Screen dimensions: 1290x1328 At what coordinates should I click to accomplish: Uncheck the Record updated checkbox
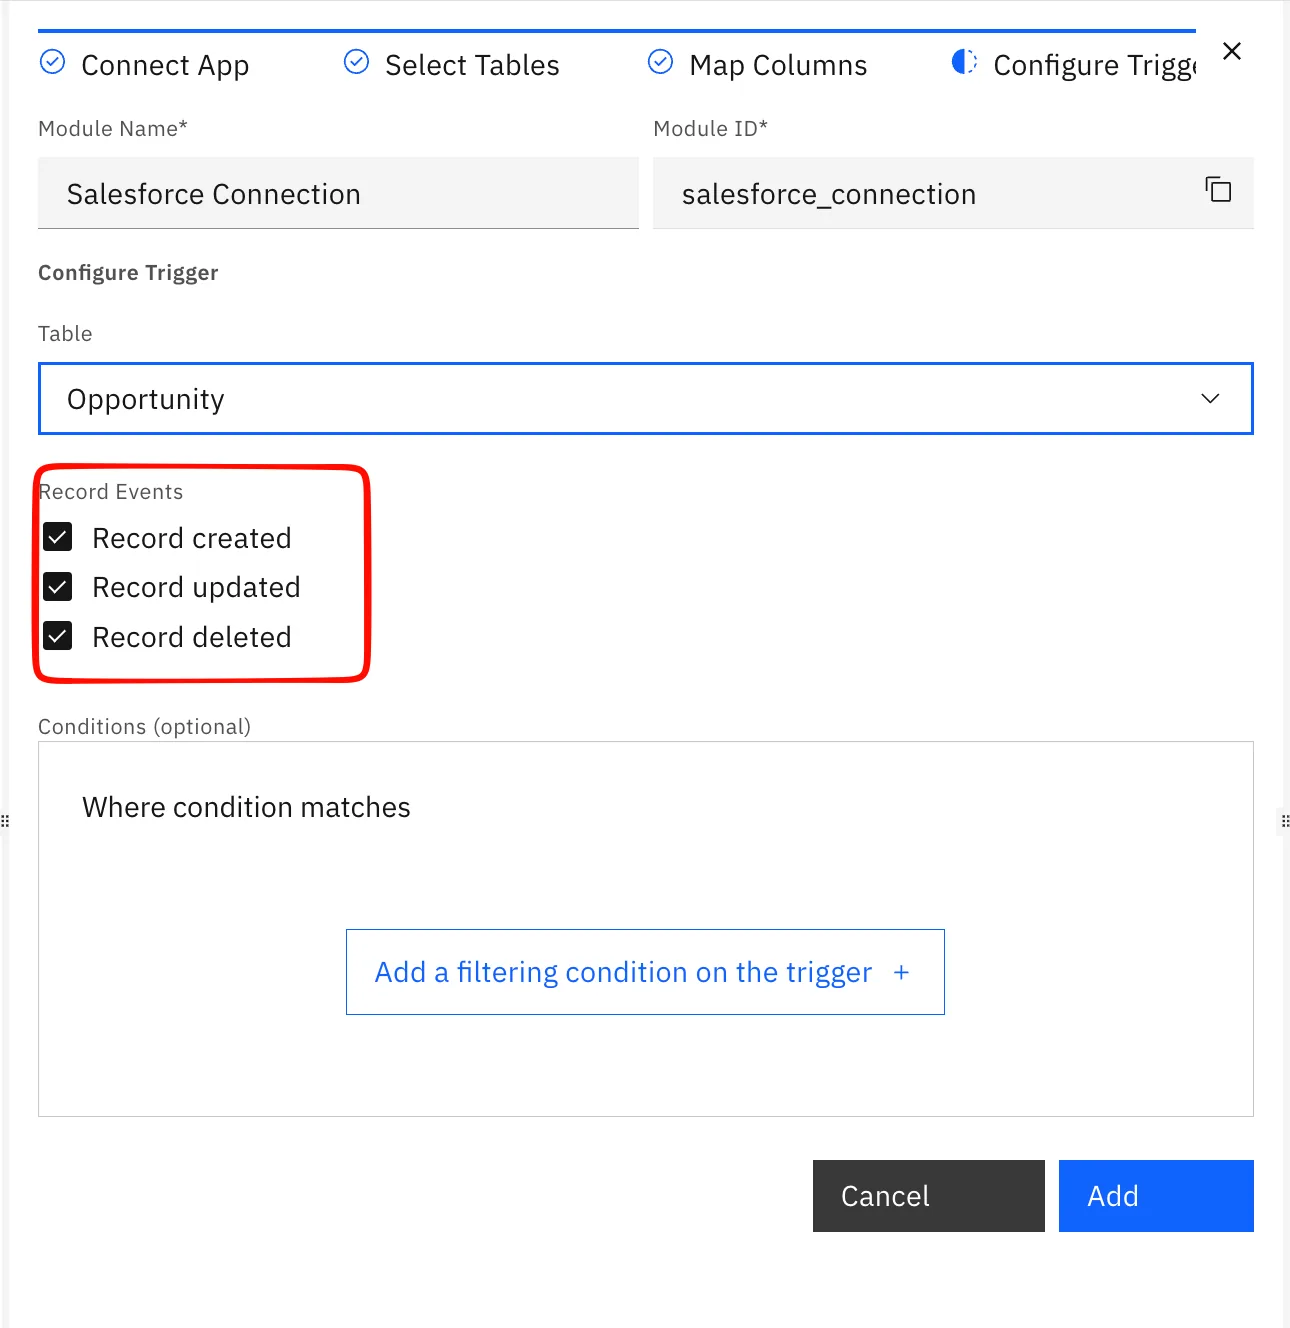pyautogui.click(x=58, y=586)
